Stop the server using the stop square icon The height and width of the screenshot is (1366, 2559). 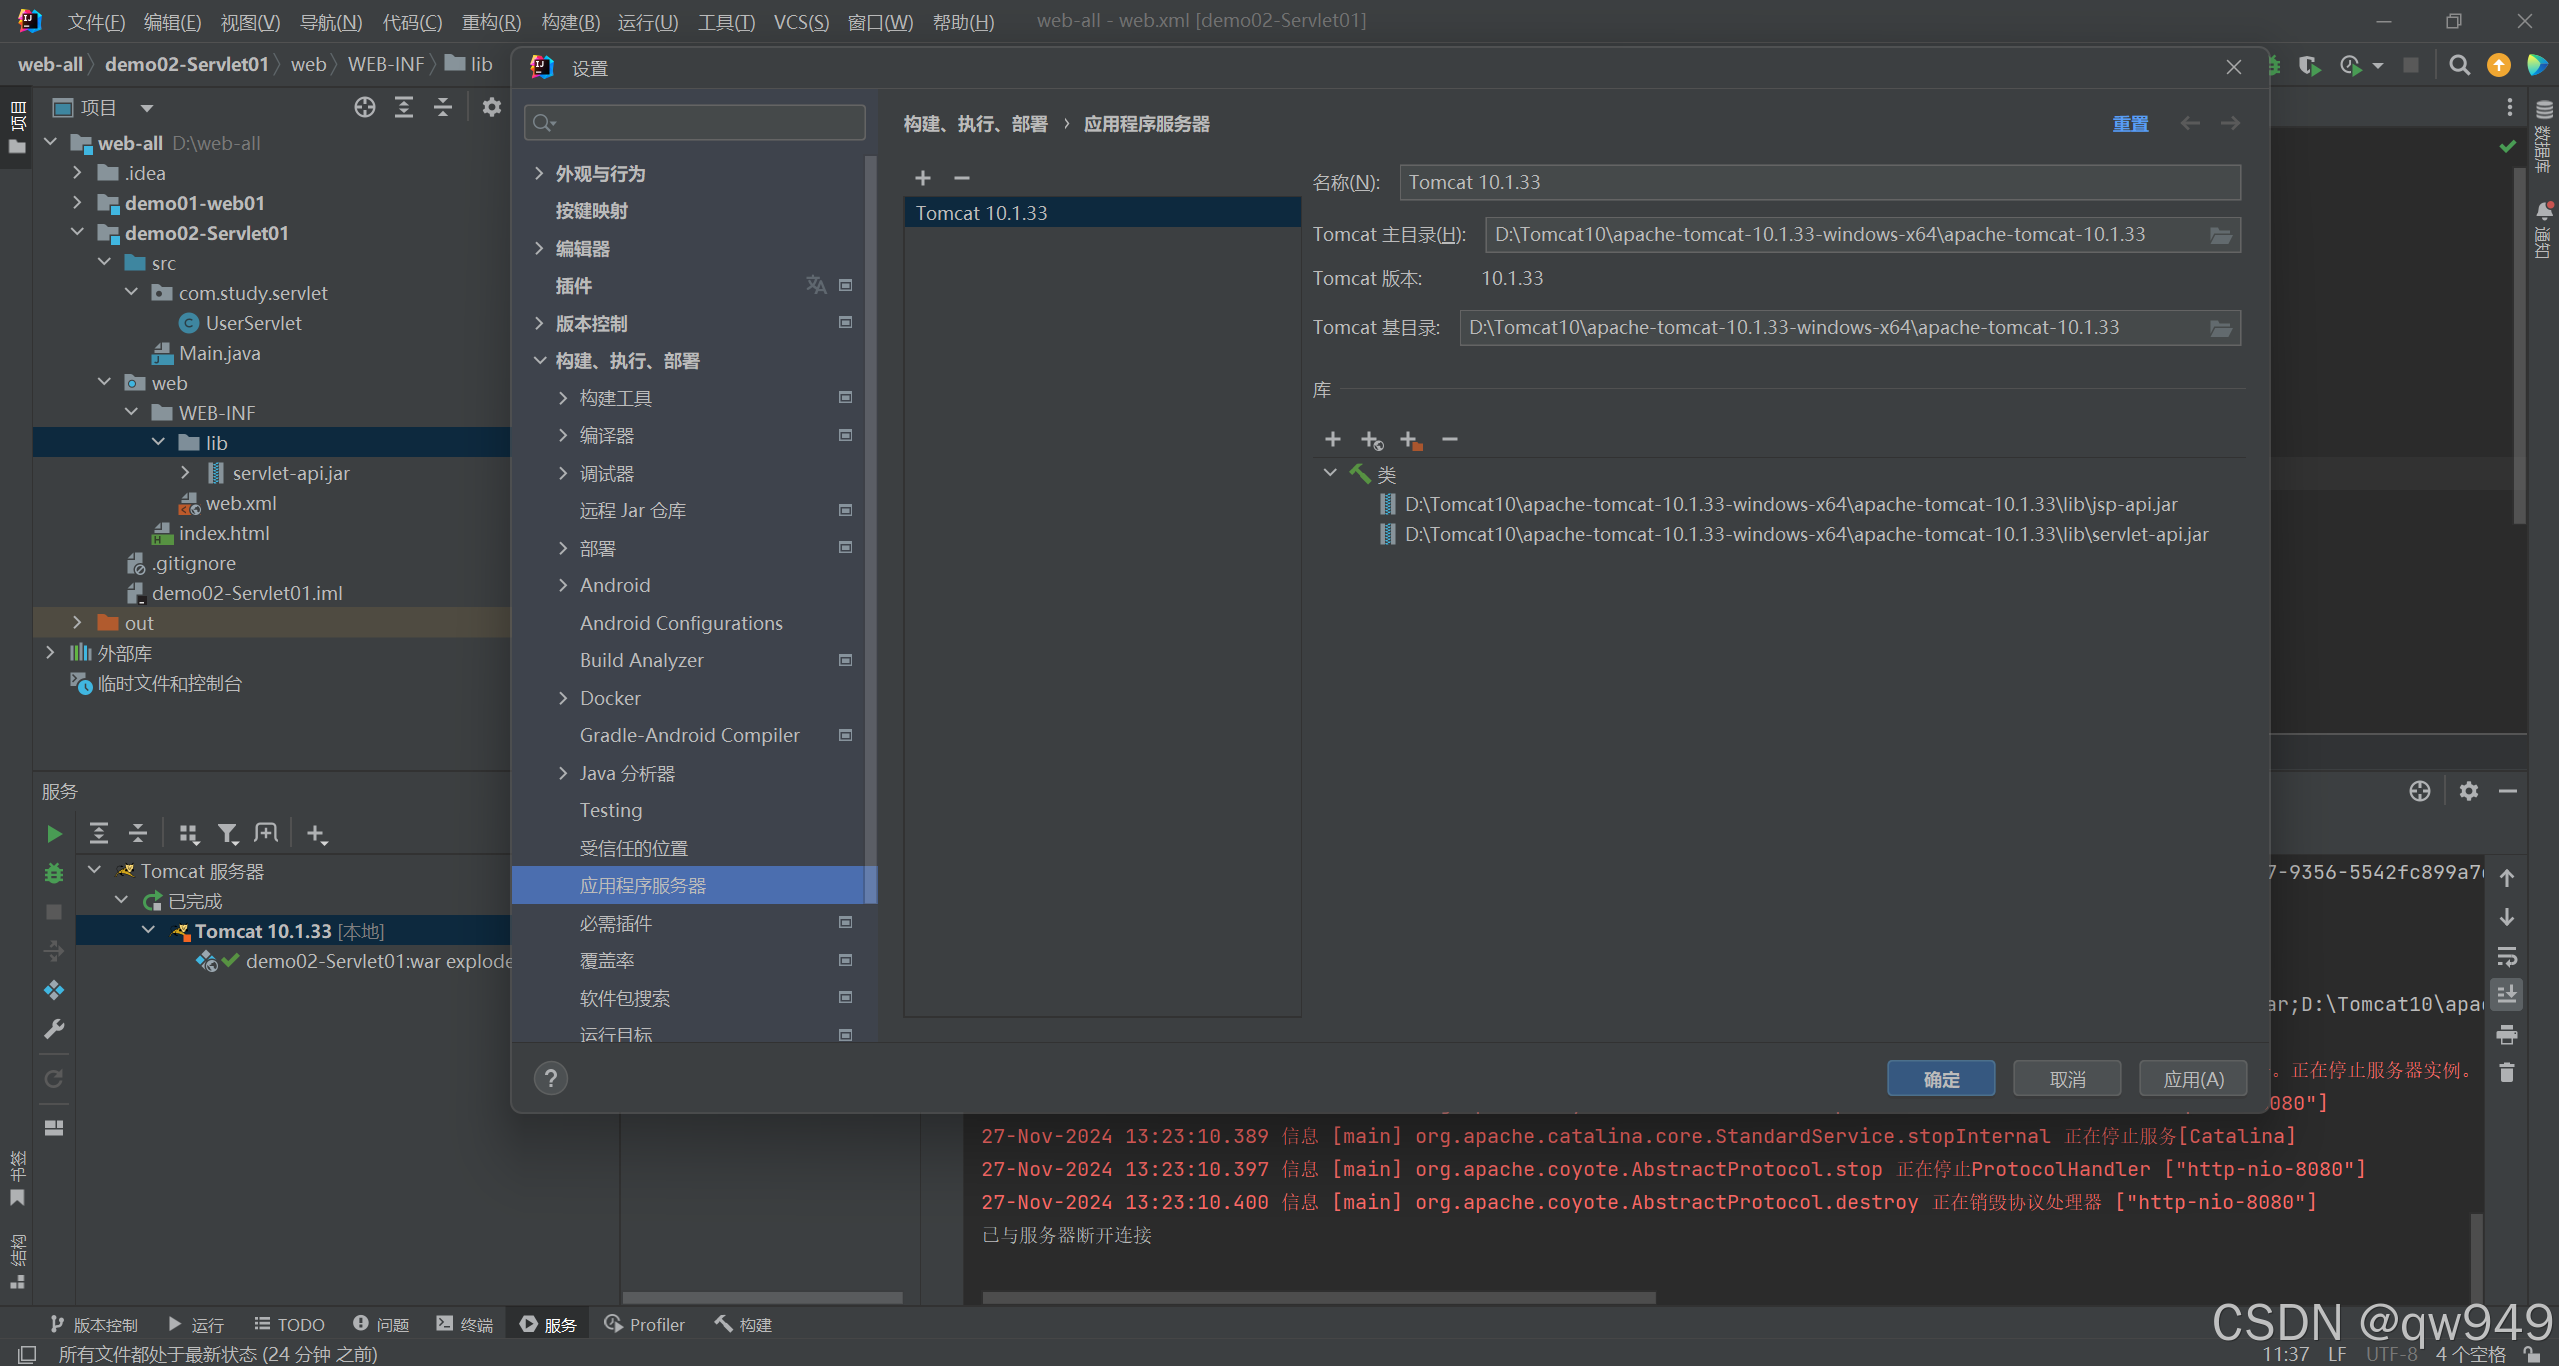(x=54, y=911)
